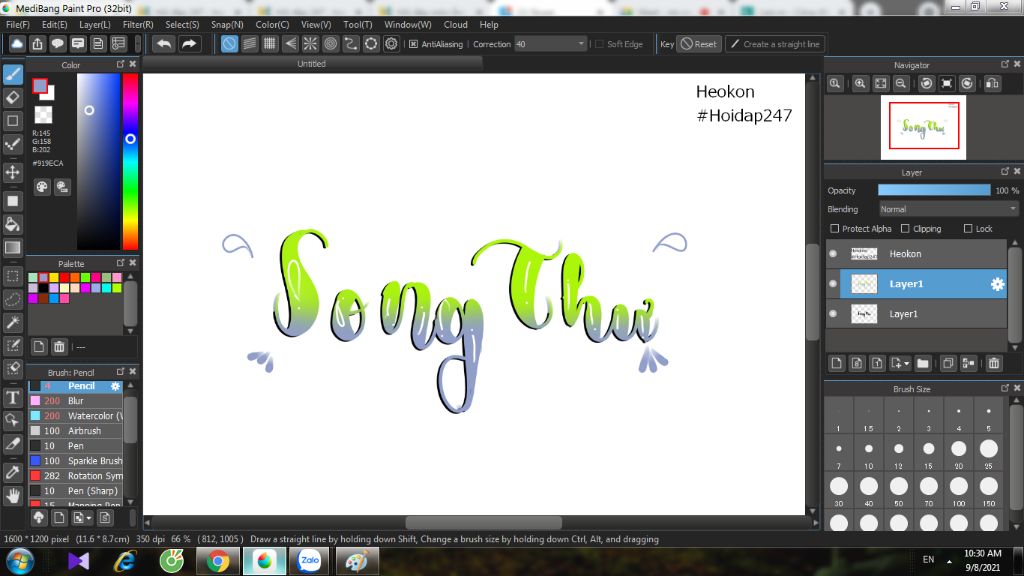The image size is (1024, 576).
Task: Select the Brush tool in left toolbar
Action: pos(12,74)
